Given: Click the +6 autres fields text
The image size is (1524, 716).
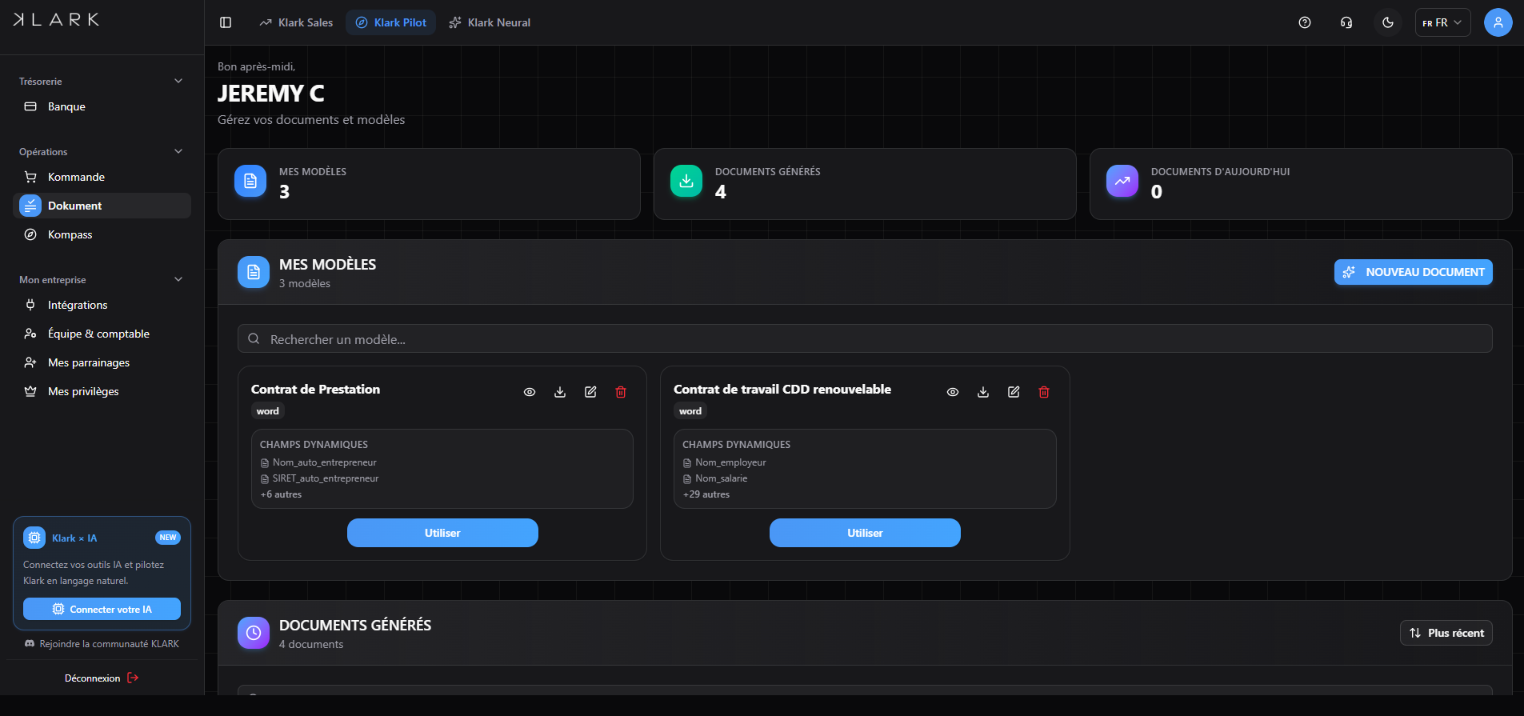Looking at the screenshot, I should click(x=281, y=494).
